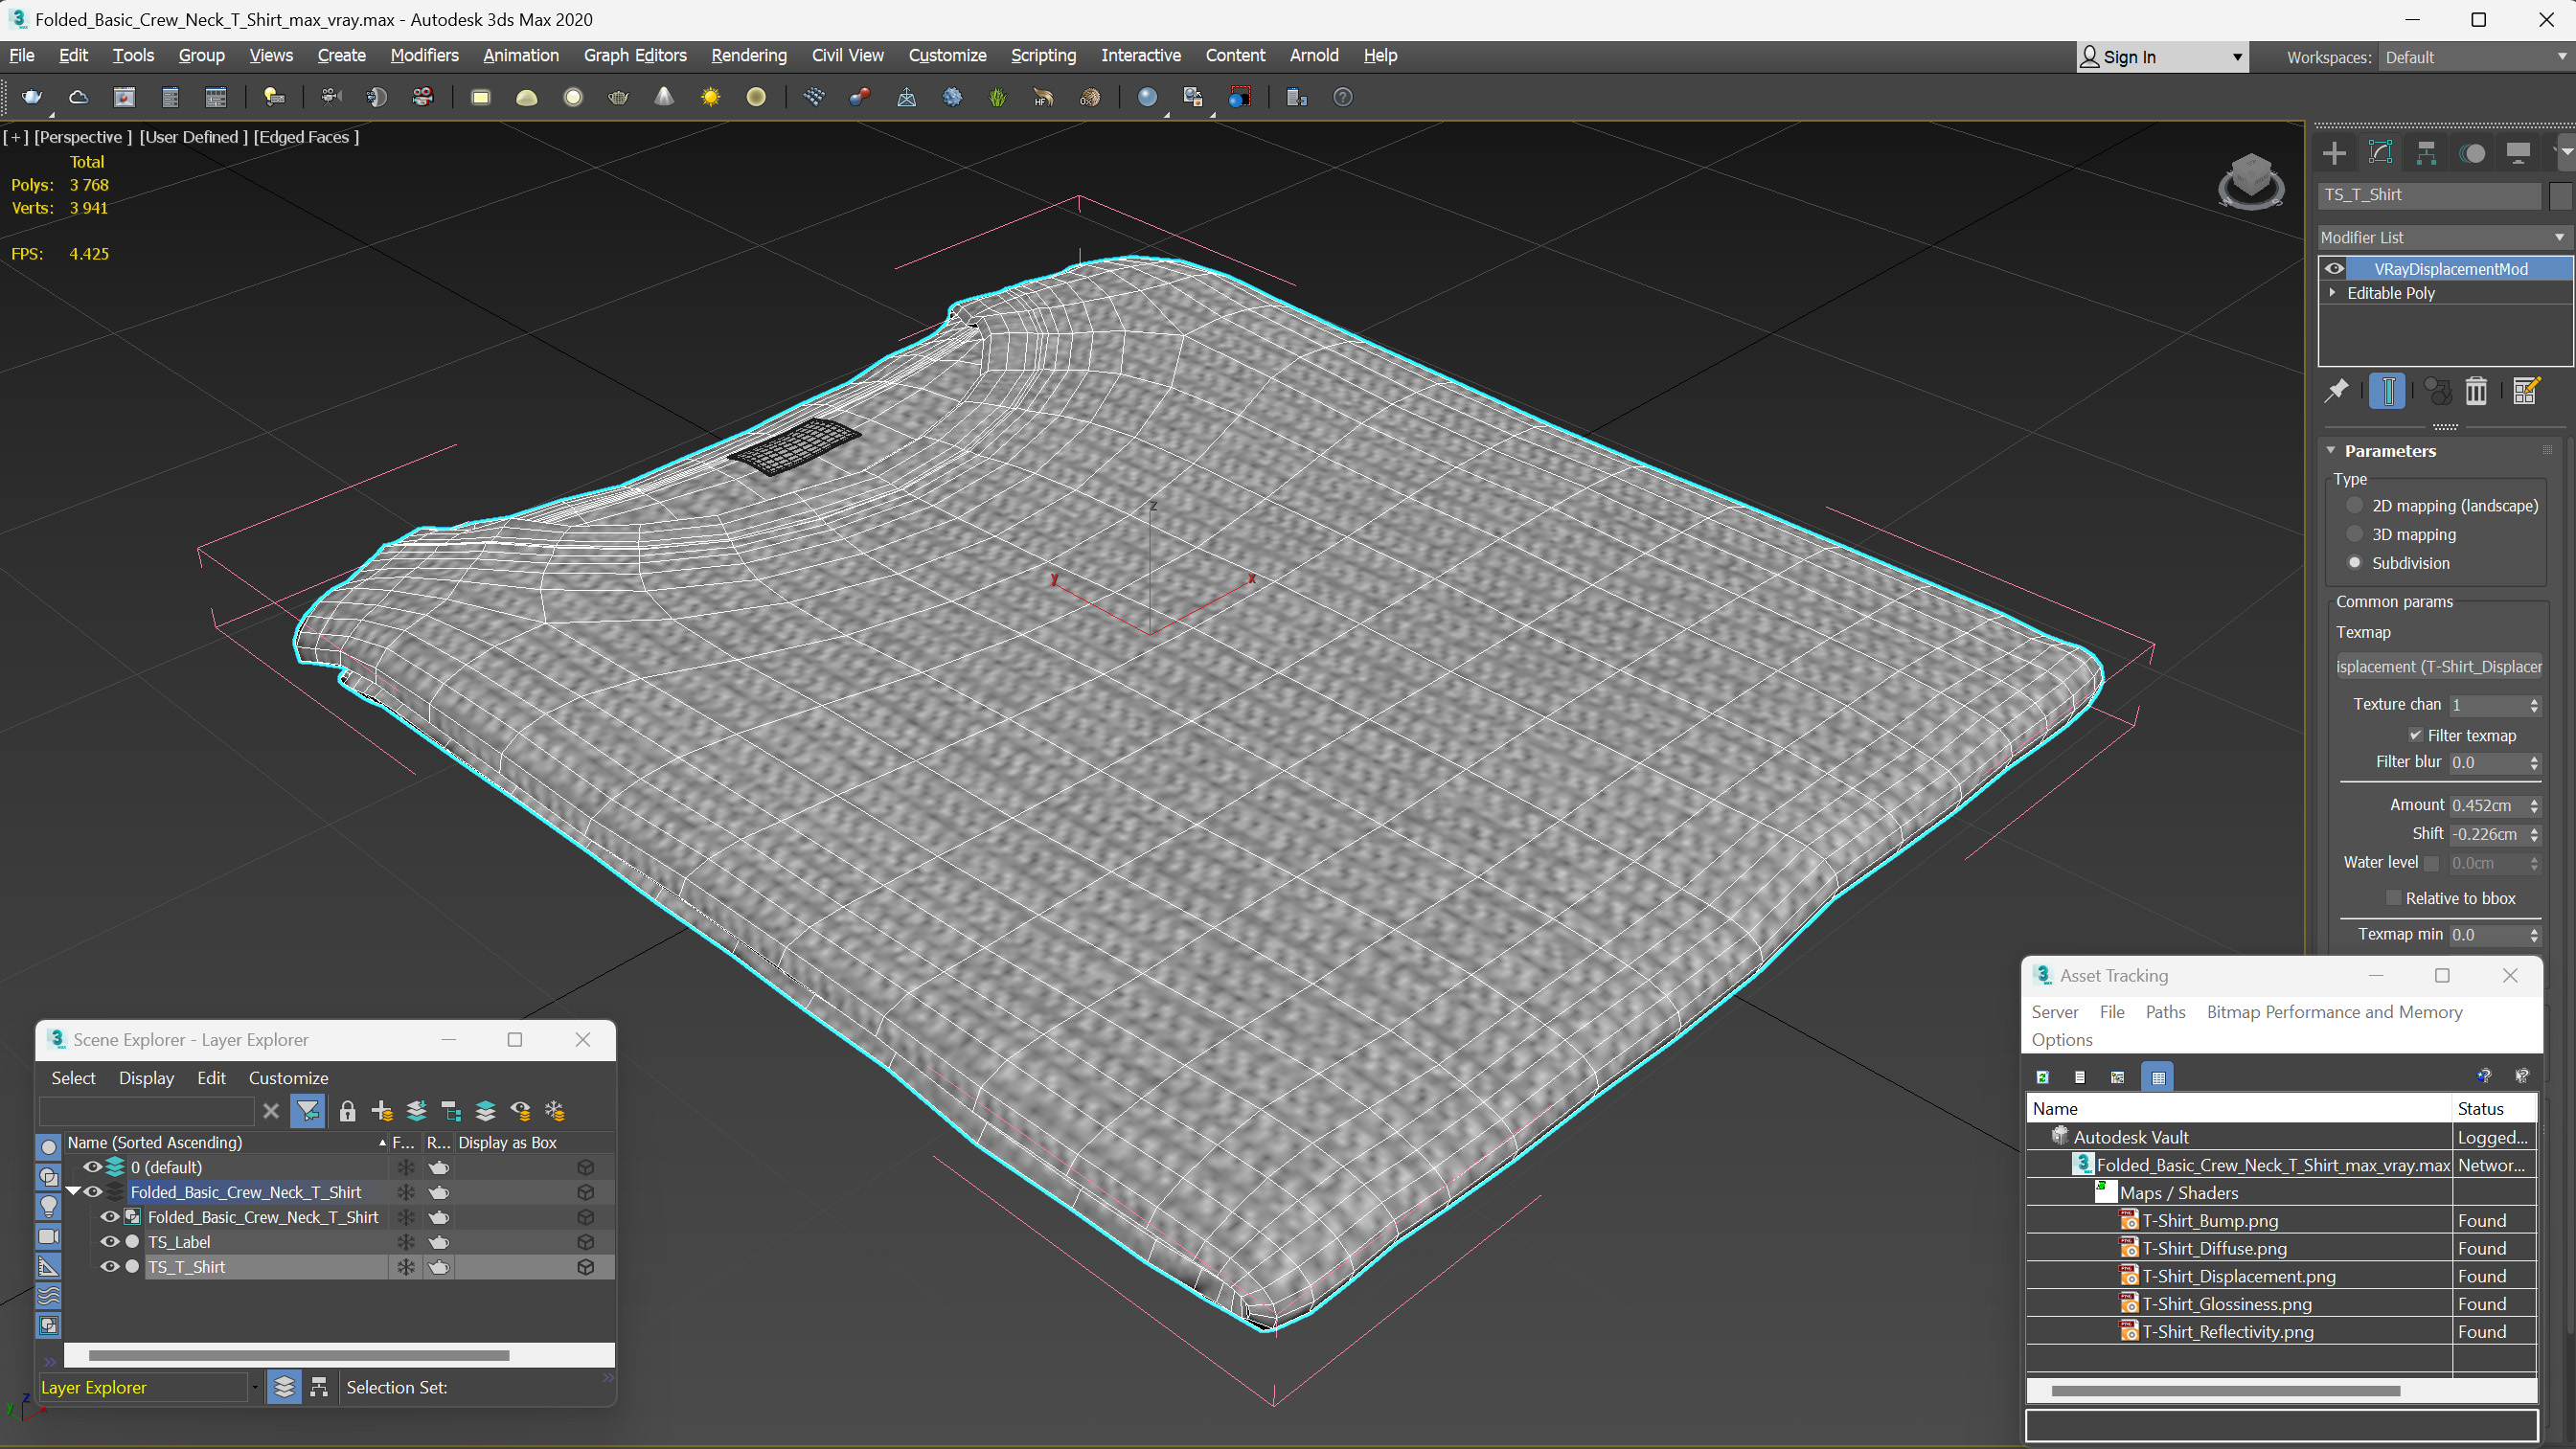Click the object color swatch beside TS_T_Shirt
The height and width of the screenshot is (1449, 2576).
coord(2560,195)
